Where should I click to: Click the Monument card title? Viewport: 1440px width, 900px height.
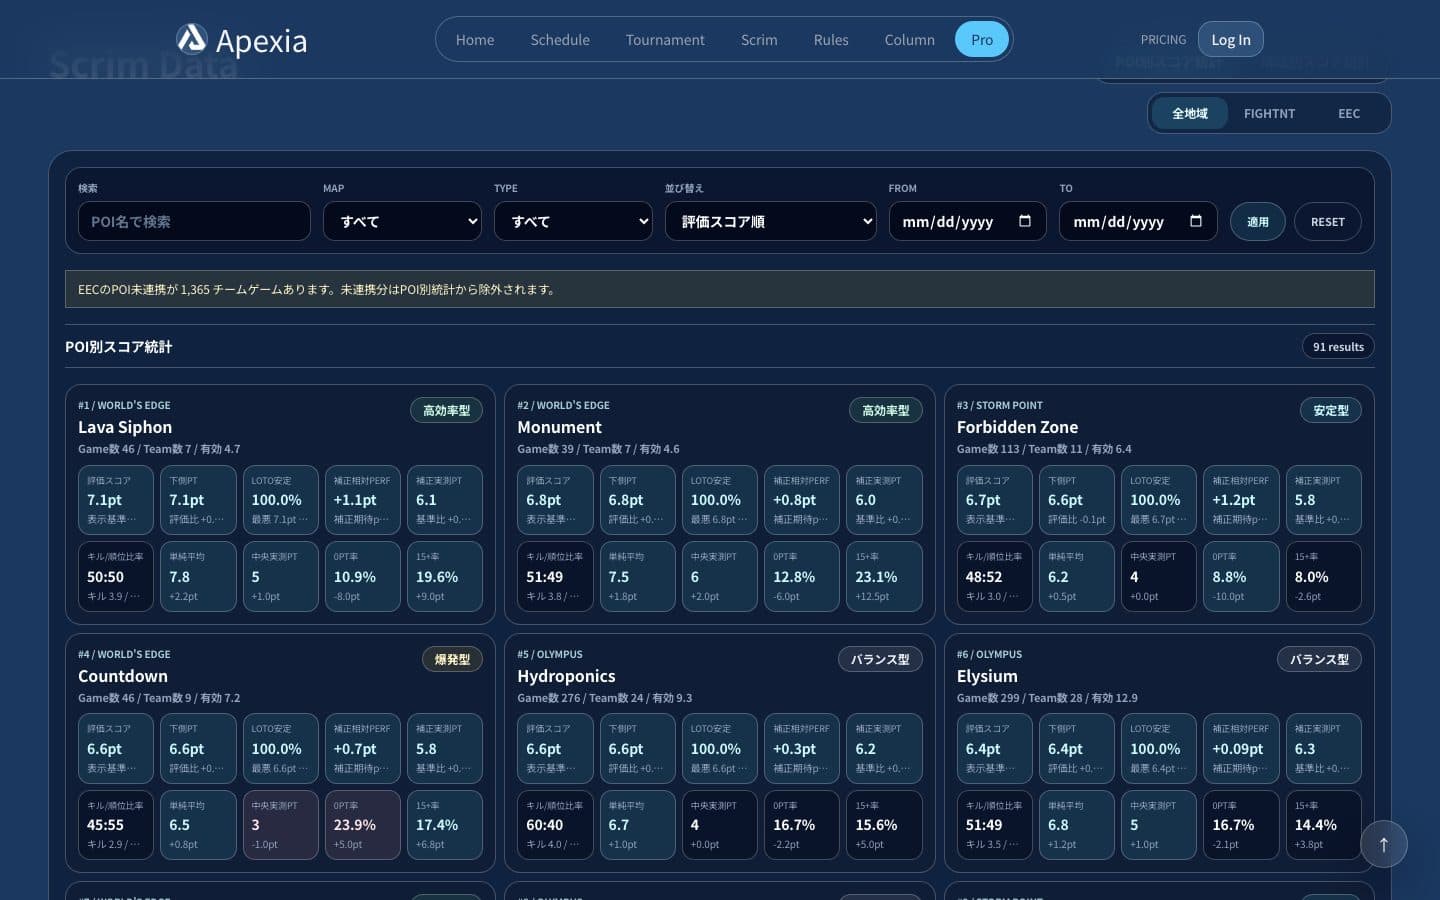tap(559, 427)
